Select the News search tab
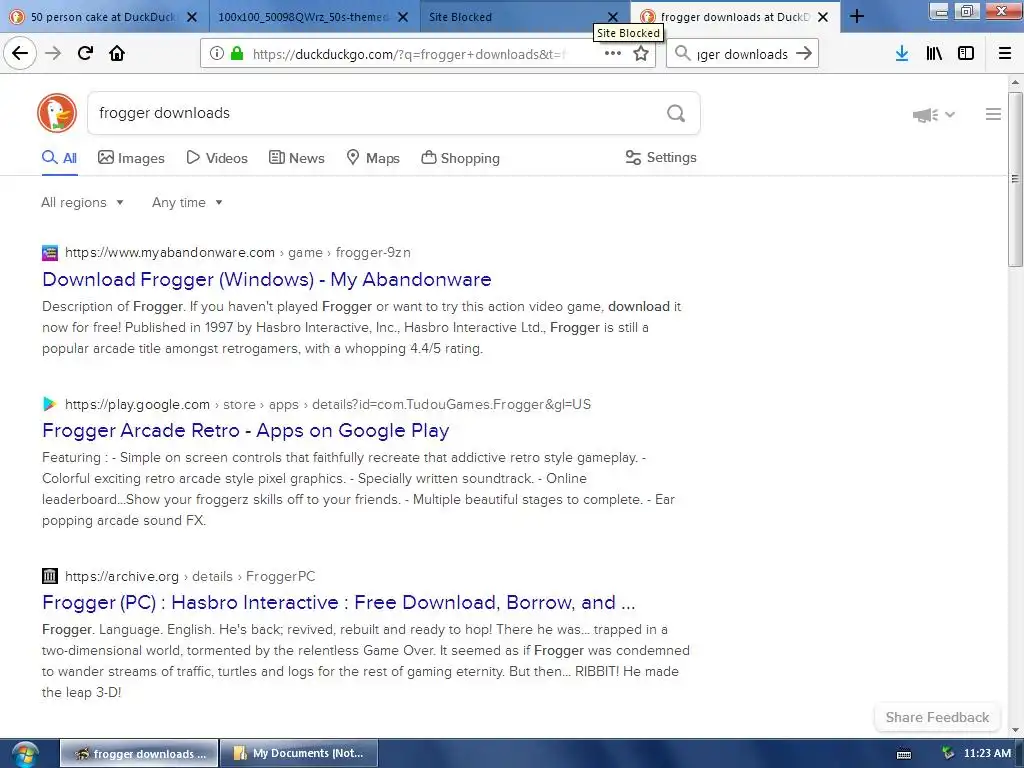Image resolution: width=1024 pixels, height=768 pixels. pyautogui.click(x=296, y=158)
